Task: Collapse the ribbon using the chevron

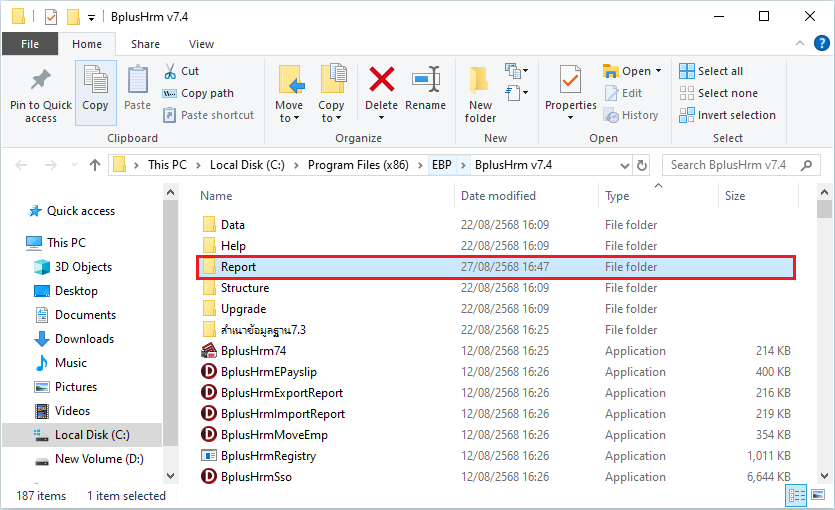Action: [x=800, y=43]
